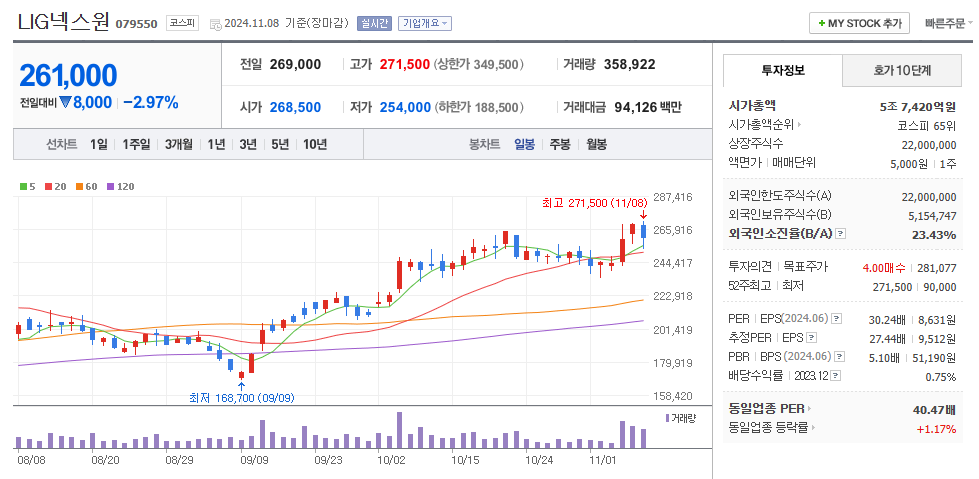
Task: Click the 시가 value 268,500
Action: coord(295,107)
